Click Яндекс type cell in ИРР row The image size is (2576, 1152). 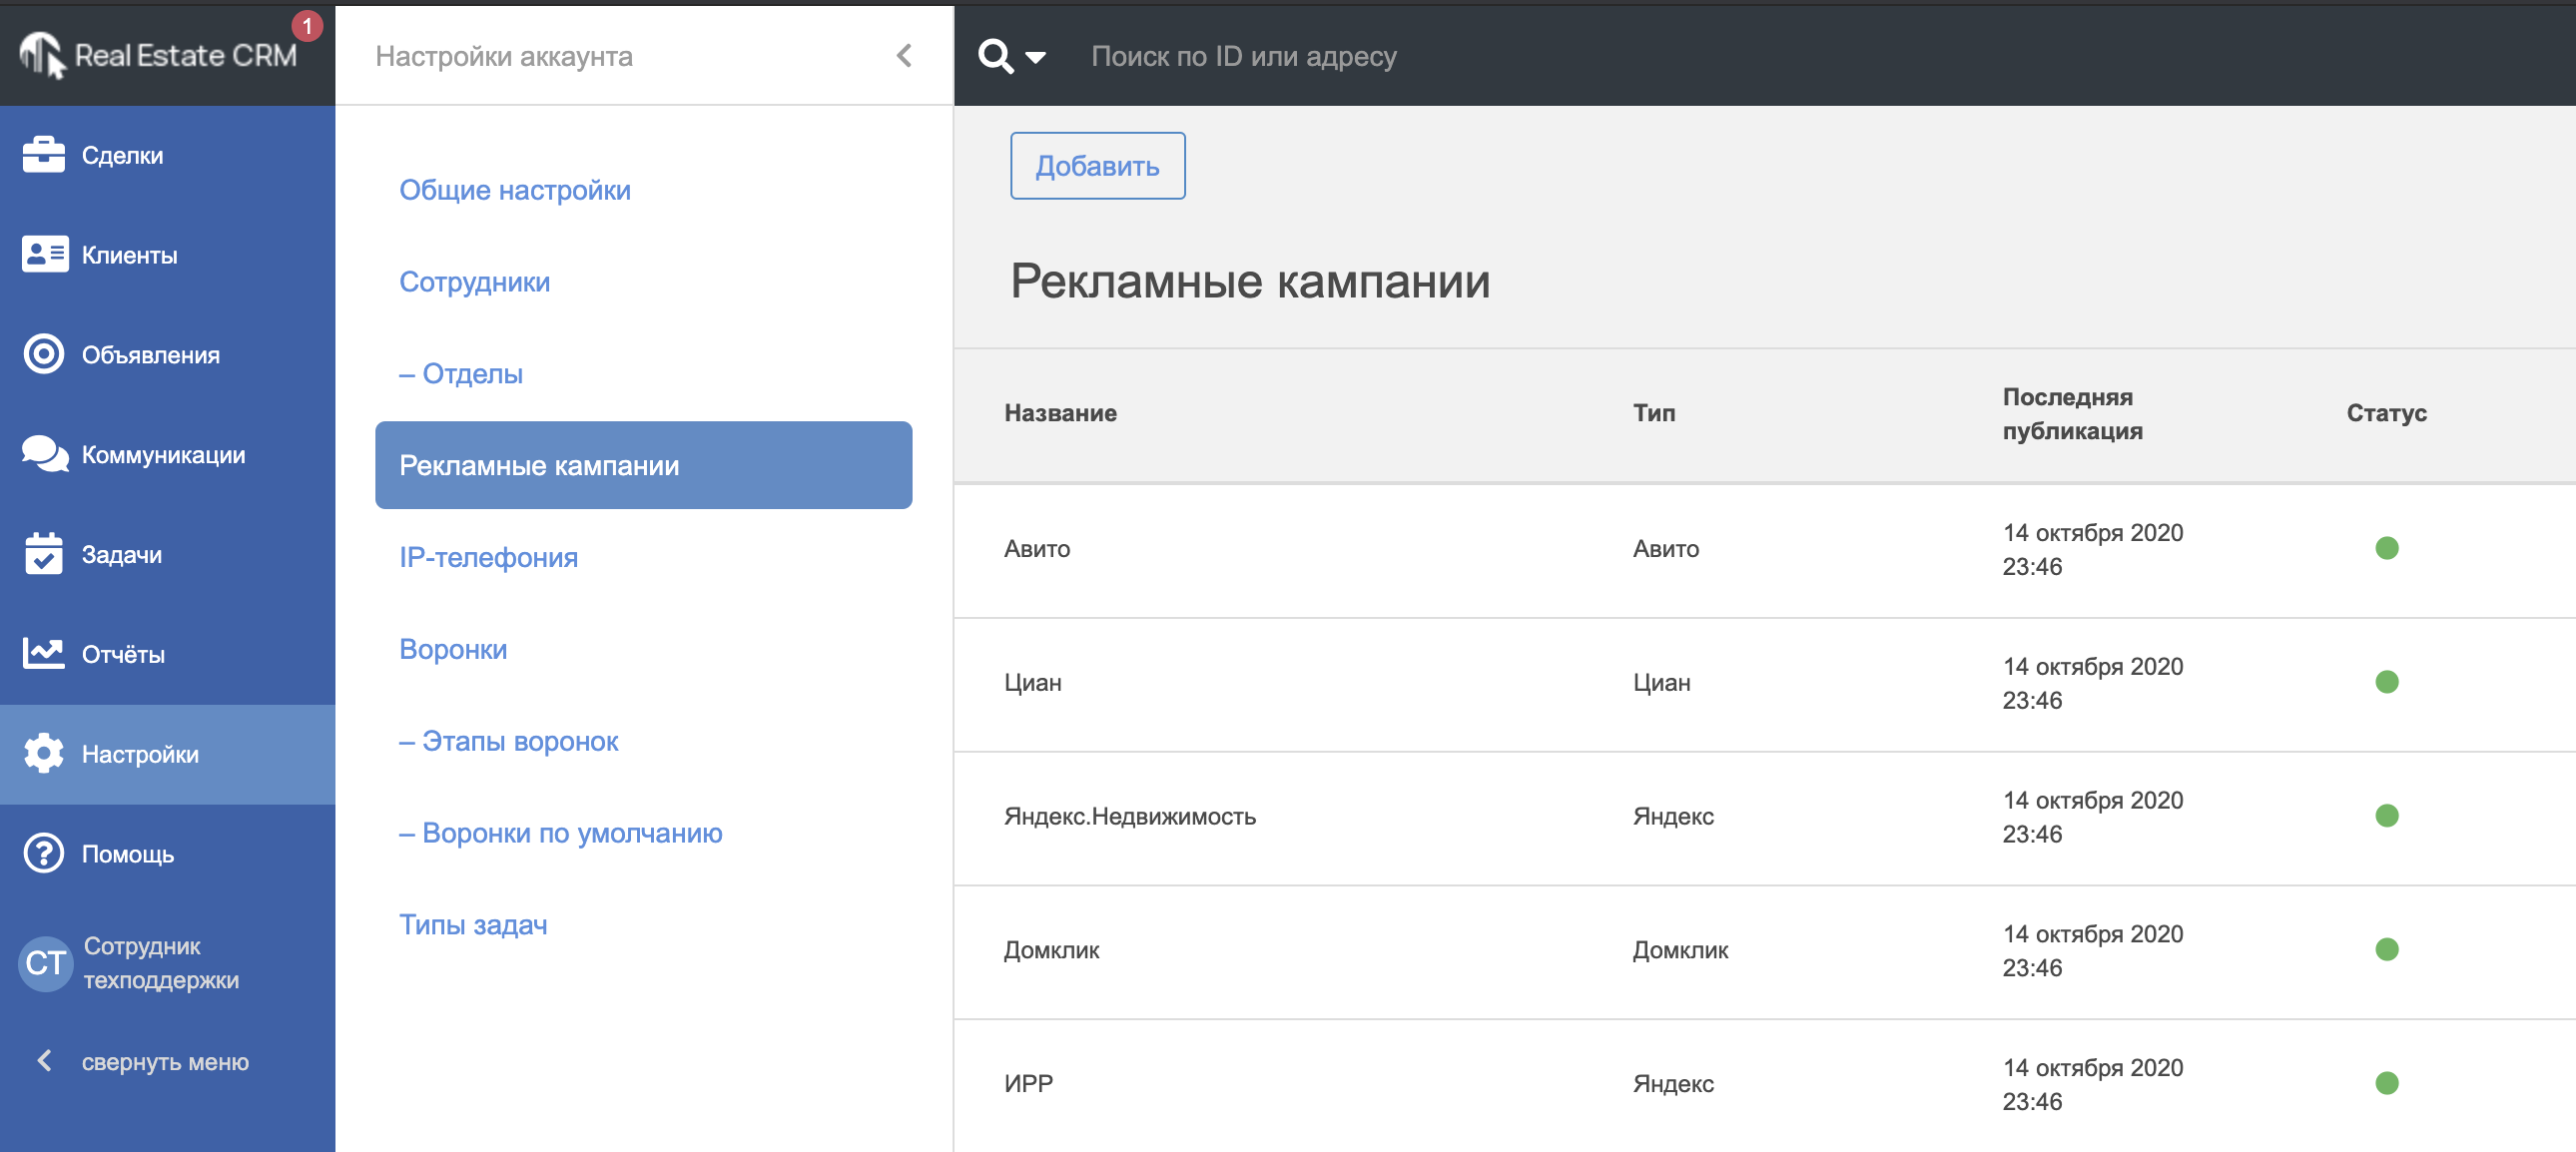tap(1673, 1084)
